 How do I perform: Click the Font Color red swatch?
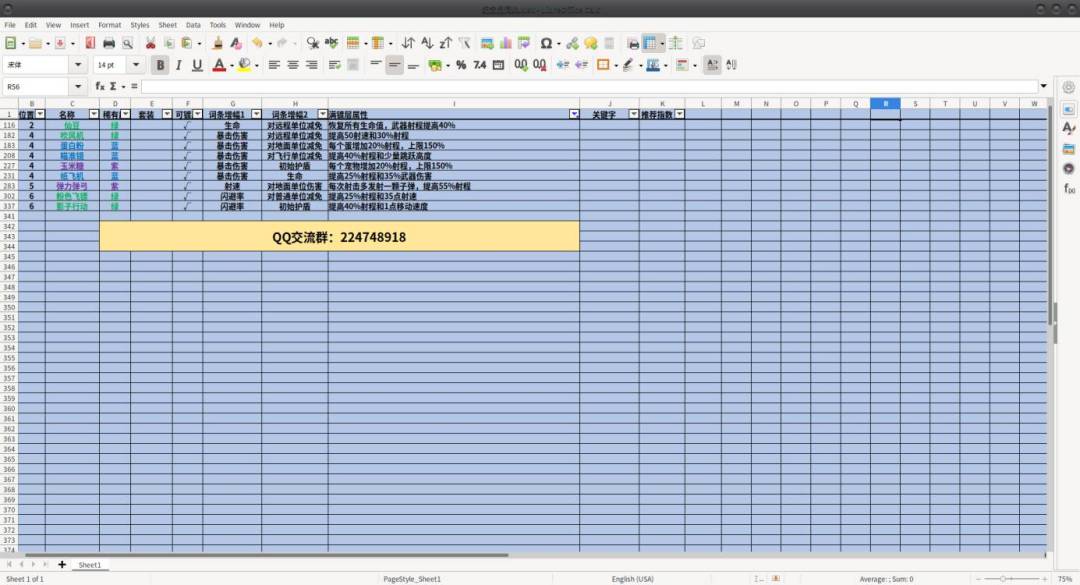coord(219,65)
